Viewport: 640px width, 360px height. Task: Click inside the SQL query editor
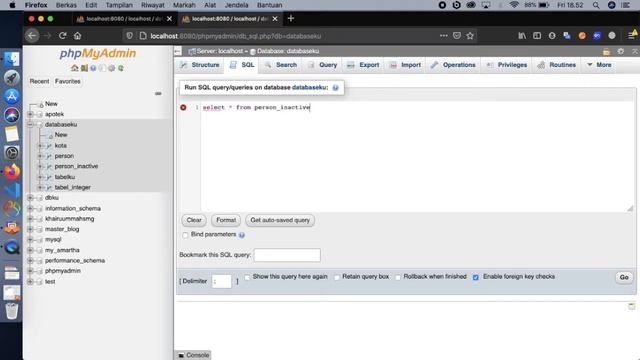pos(416,156)
